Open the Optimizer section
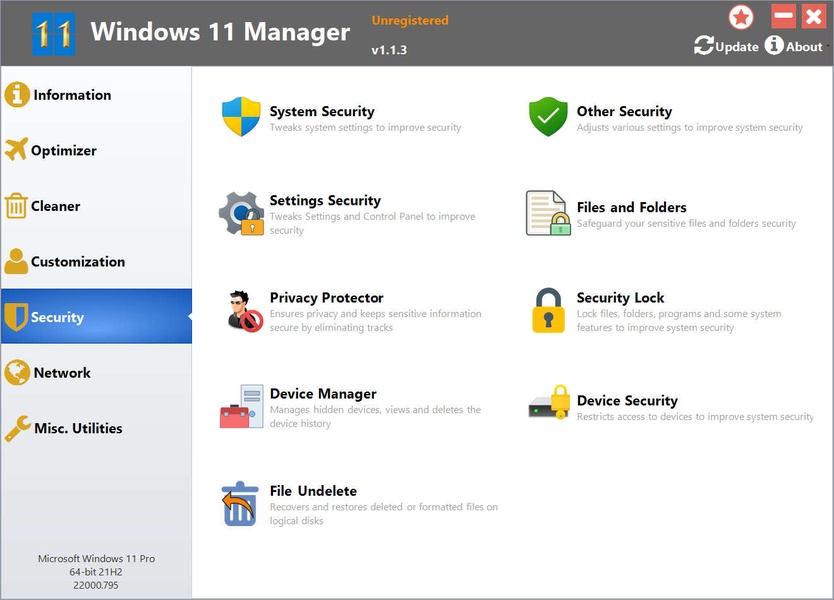This screenshot has width=834, height=600. (x=64, y=150)
